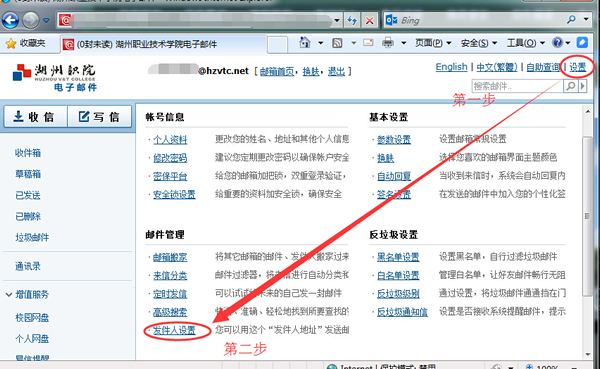Click the Read Mail envelope icon
This screenshot has height=369, width=600.
[368, 42]
